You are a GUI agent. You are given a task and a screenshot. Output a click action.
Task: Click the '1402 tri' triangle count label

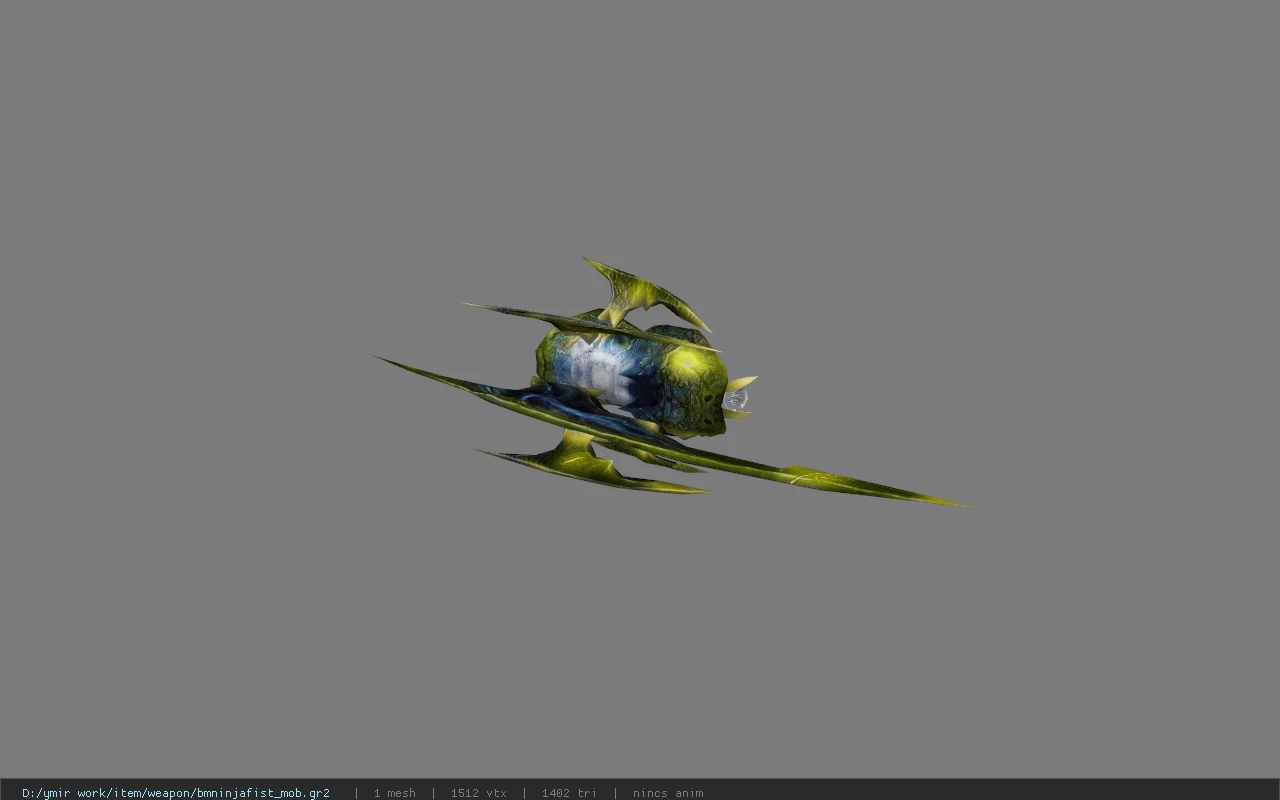pos(569,793)
